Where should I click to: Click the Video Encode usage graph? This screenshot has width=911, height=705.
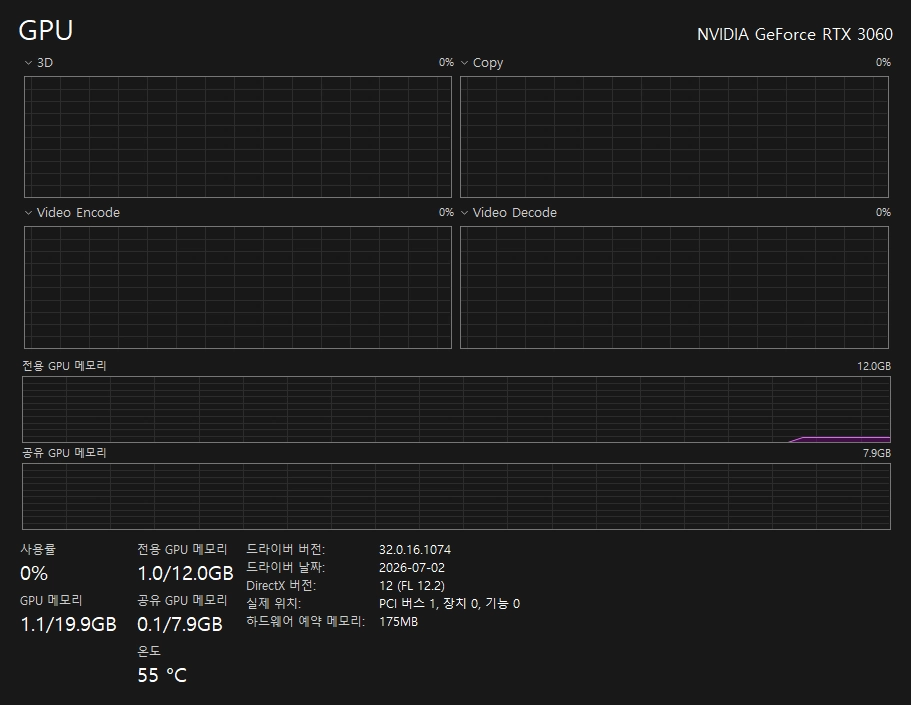pyautogui.click(x=238, y=288)
